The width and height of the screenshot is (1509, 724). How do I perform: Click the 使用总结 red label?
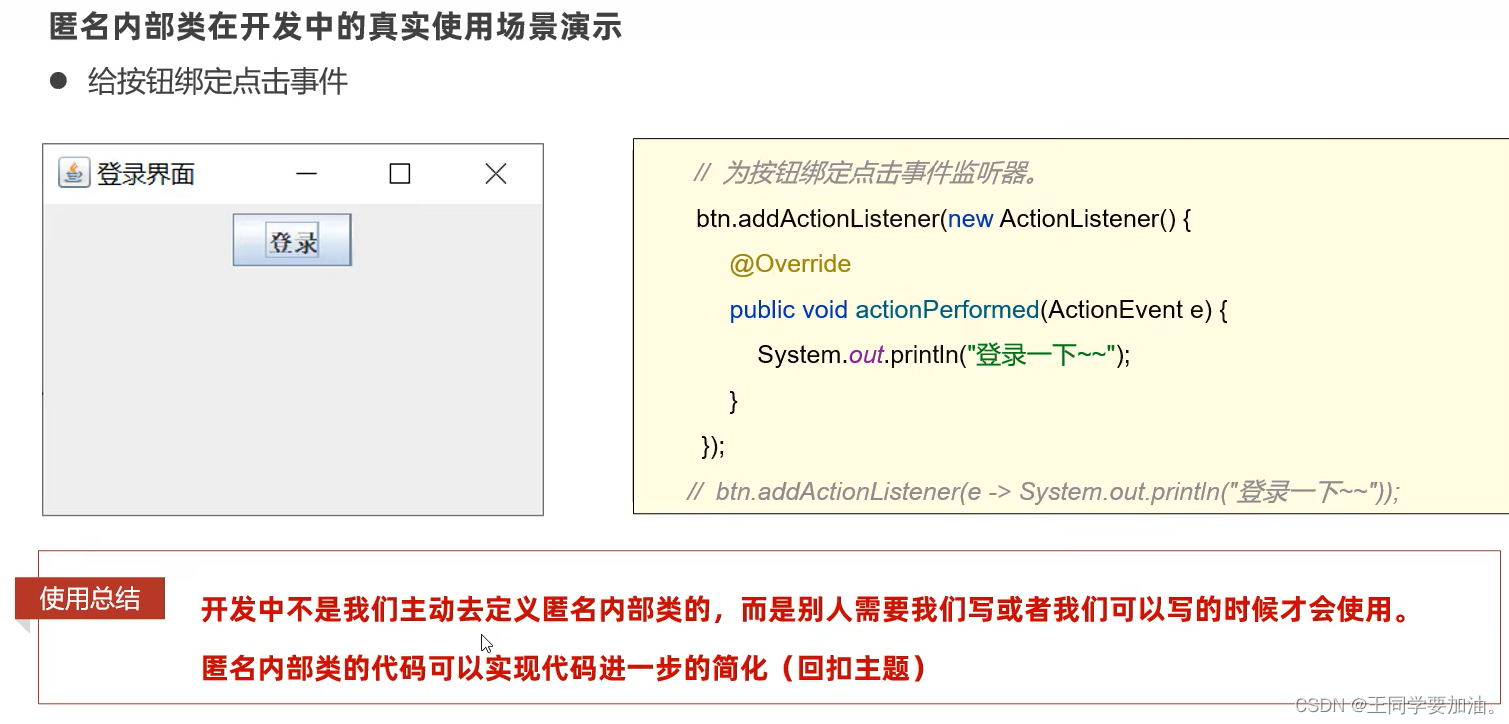(x=90, y=599)
